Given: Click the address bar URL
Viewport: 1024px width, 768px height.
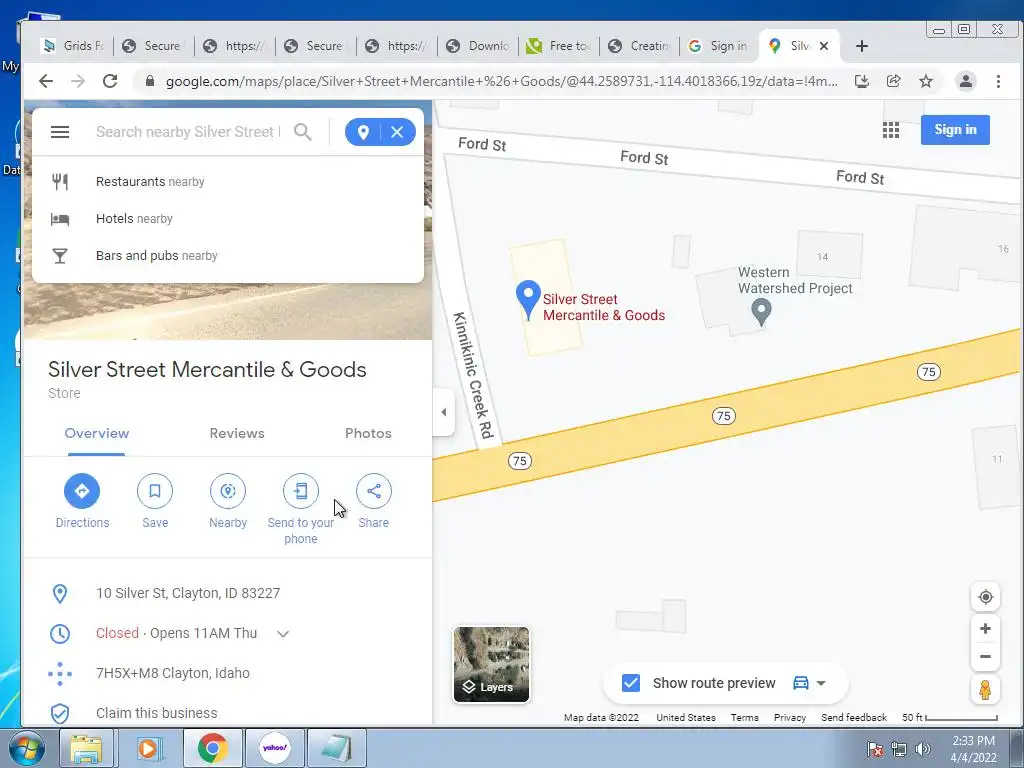Looking at the screenshot, I should coord(502,82).
